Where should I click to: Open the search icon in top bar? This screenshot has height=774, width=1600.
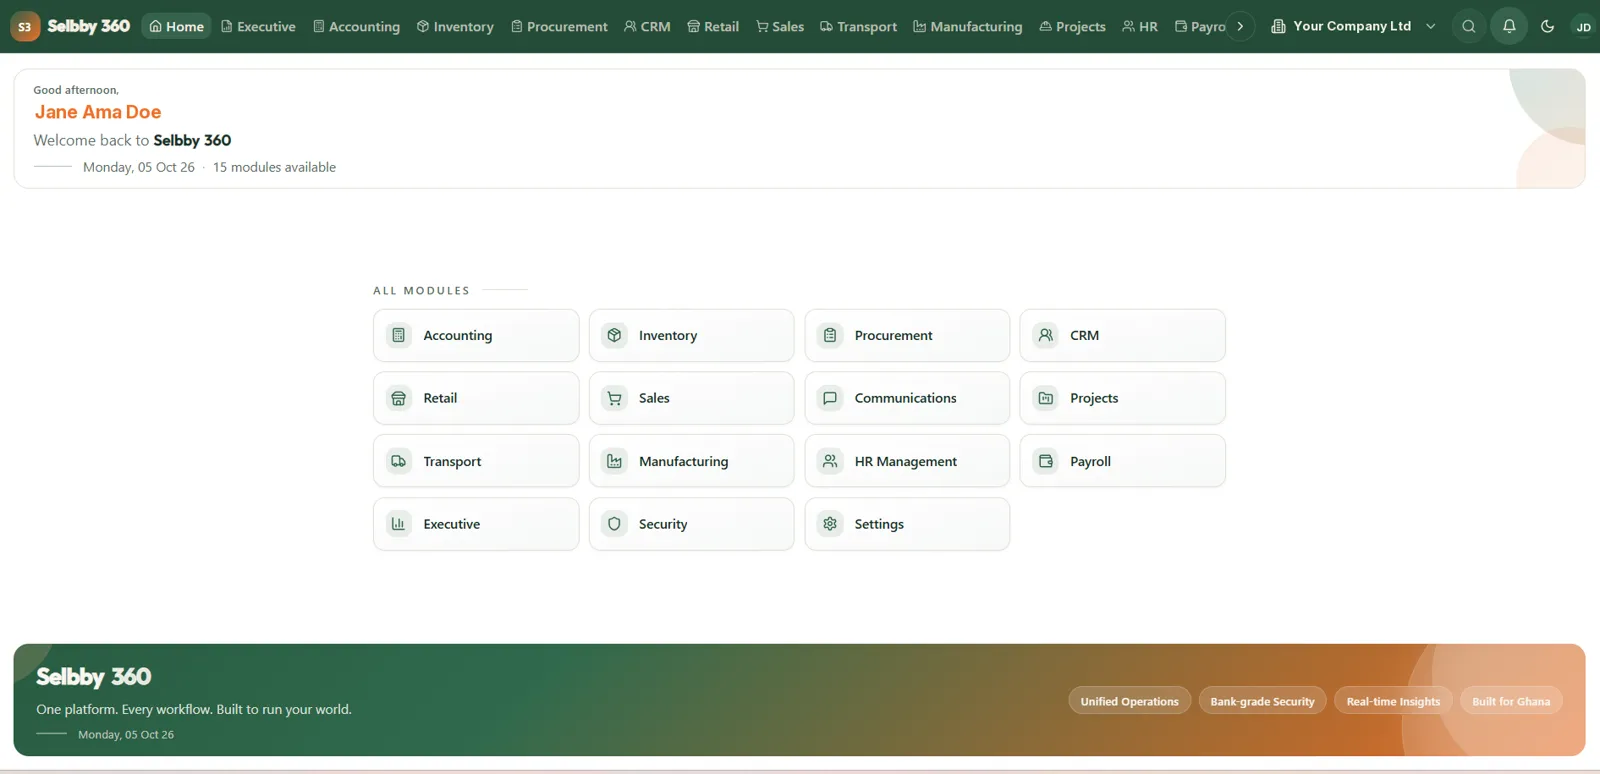click(1468, 27)
